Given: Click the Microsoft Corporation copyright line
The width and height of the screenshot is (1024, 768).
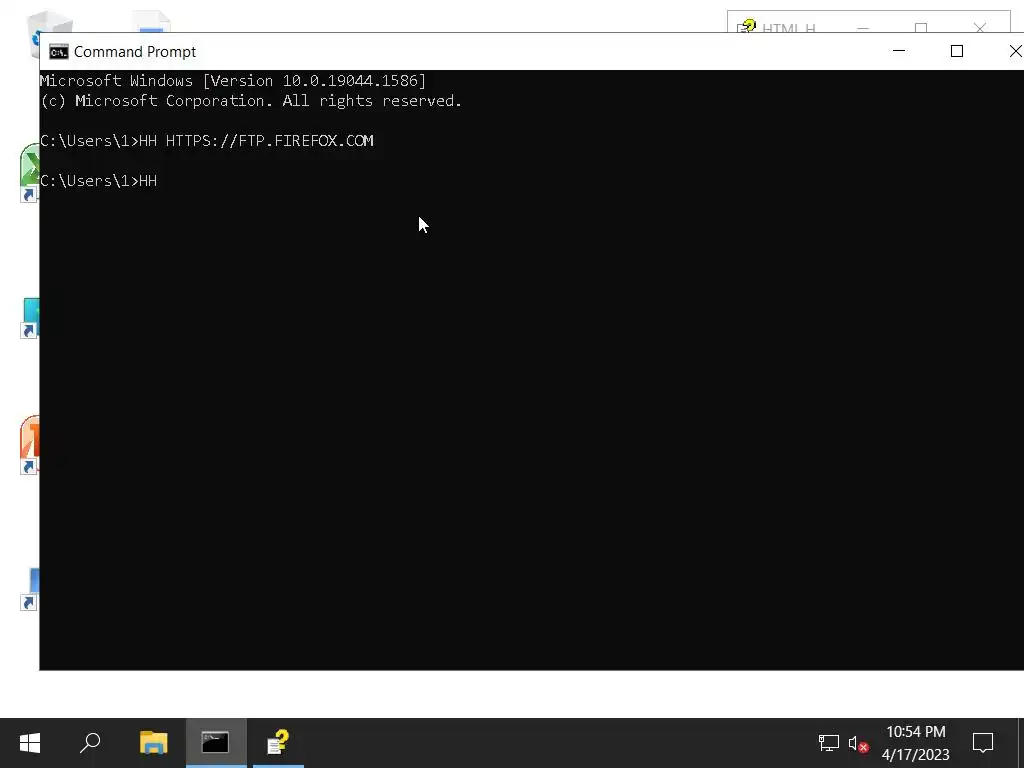Looking at the screenshot, I should pyautogui.click(x=251, y=101).
